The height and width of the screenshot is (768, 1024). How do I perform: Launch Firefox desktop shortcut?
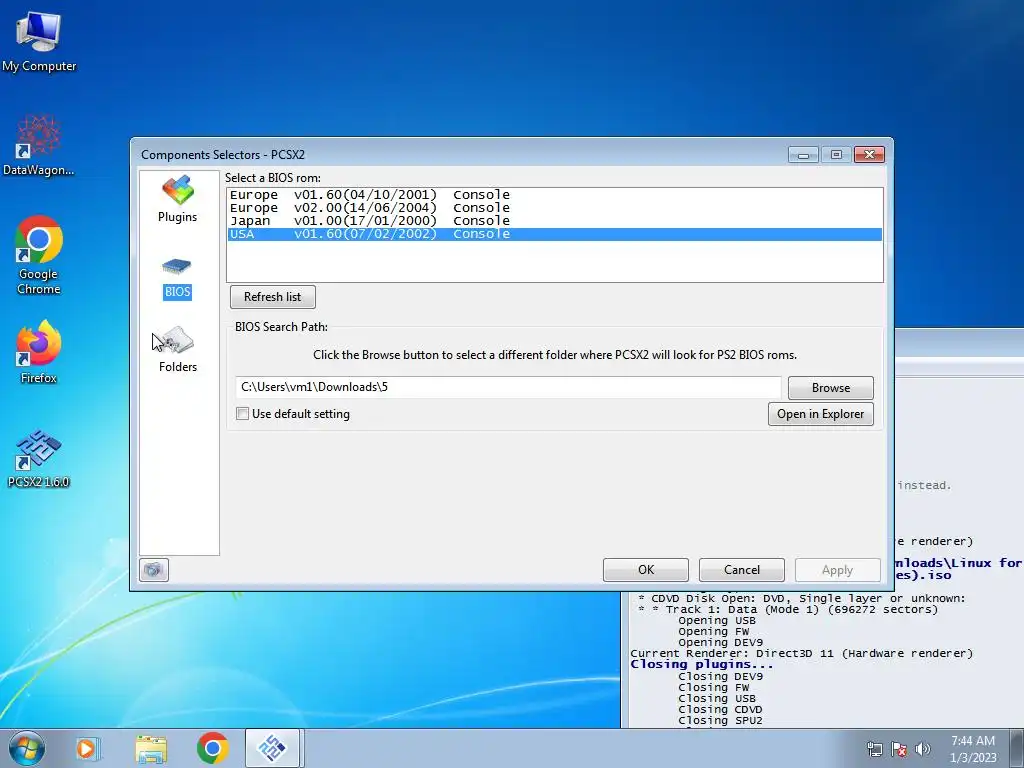pyautogui.click(x=39, y=352)
